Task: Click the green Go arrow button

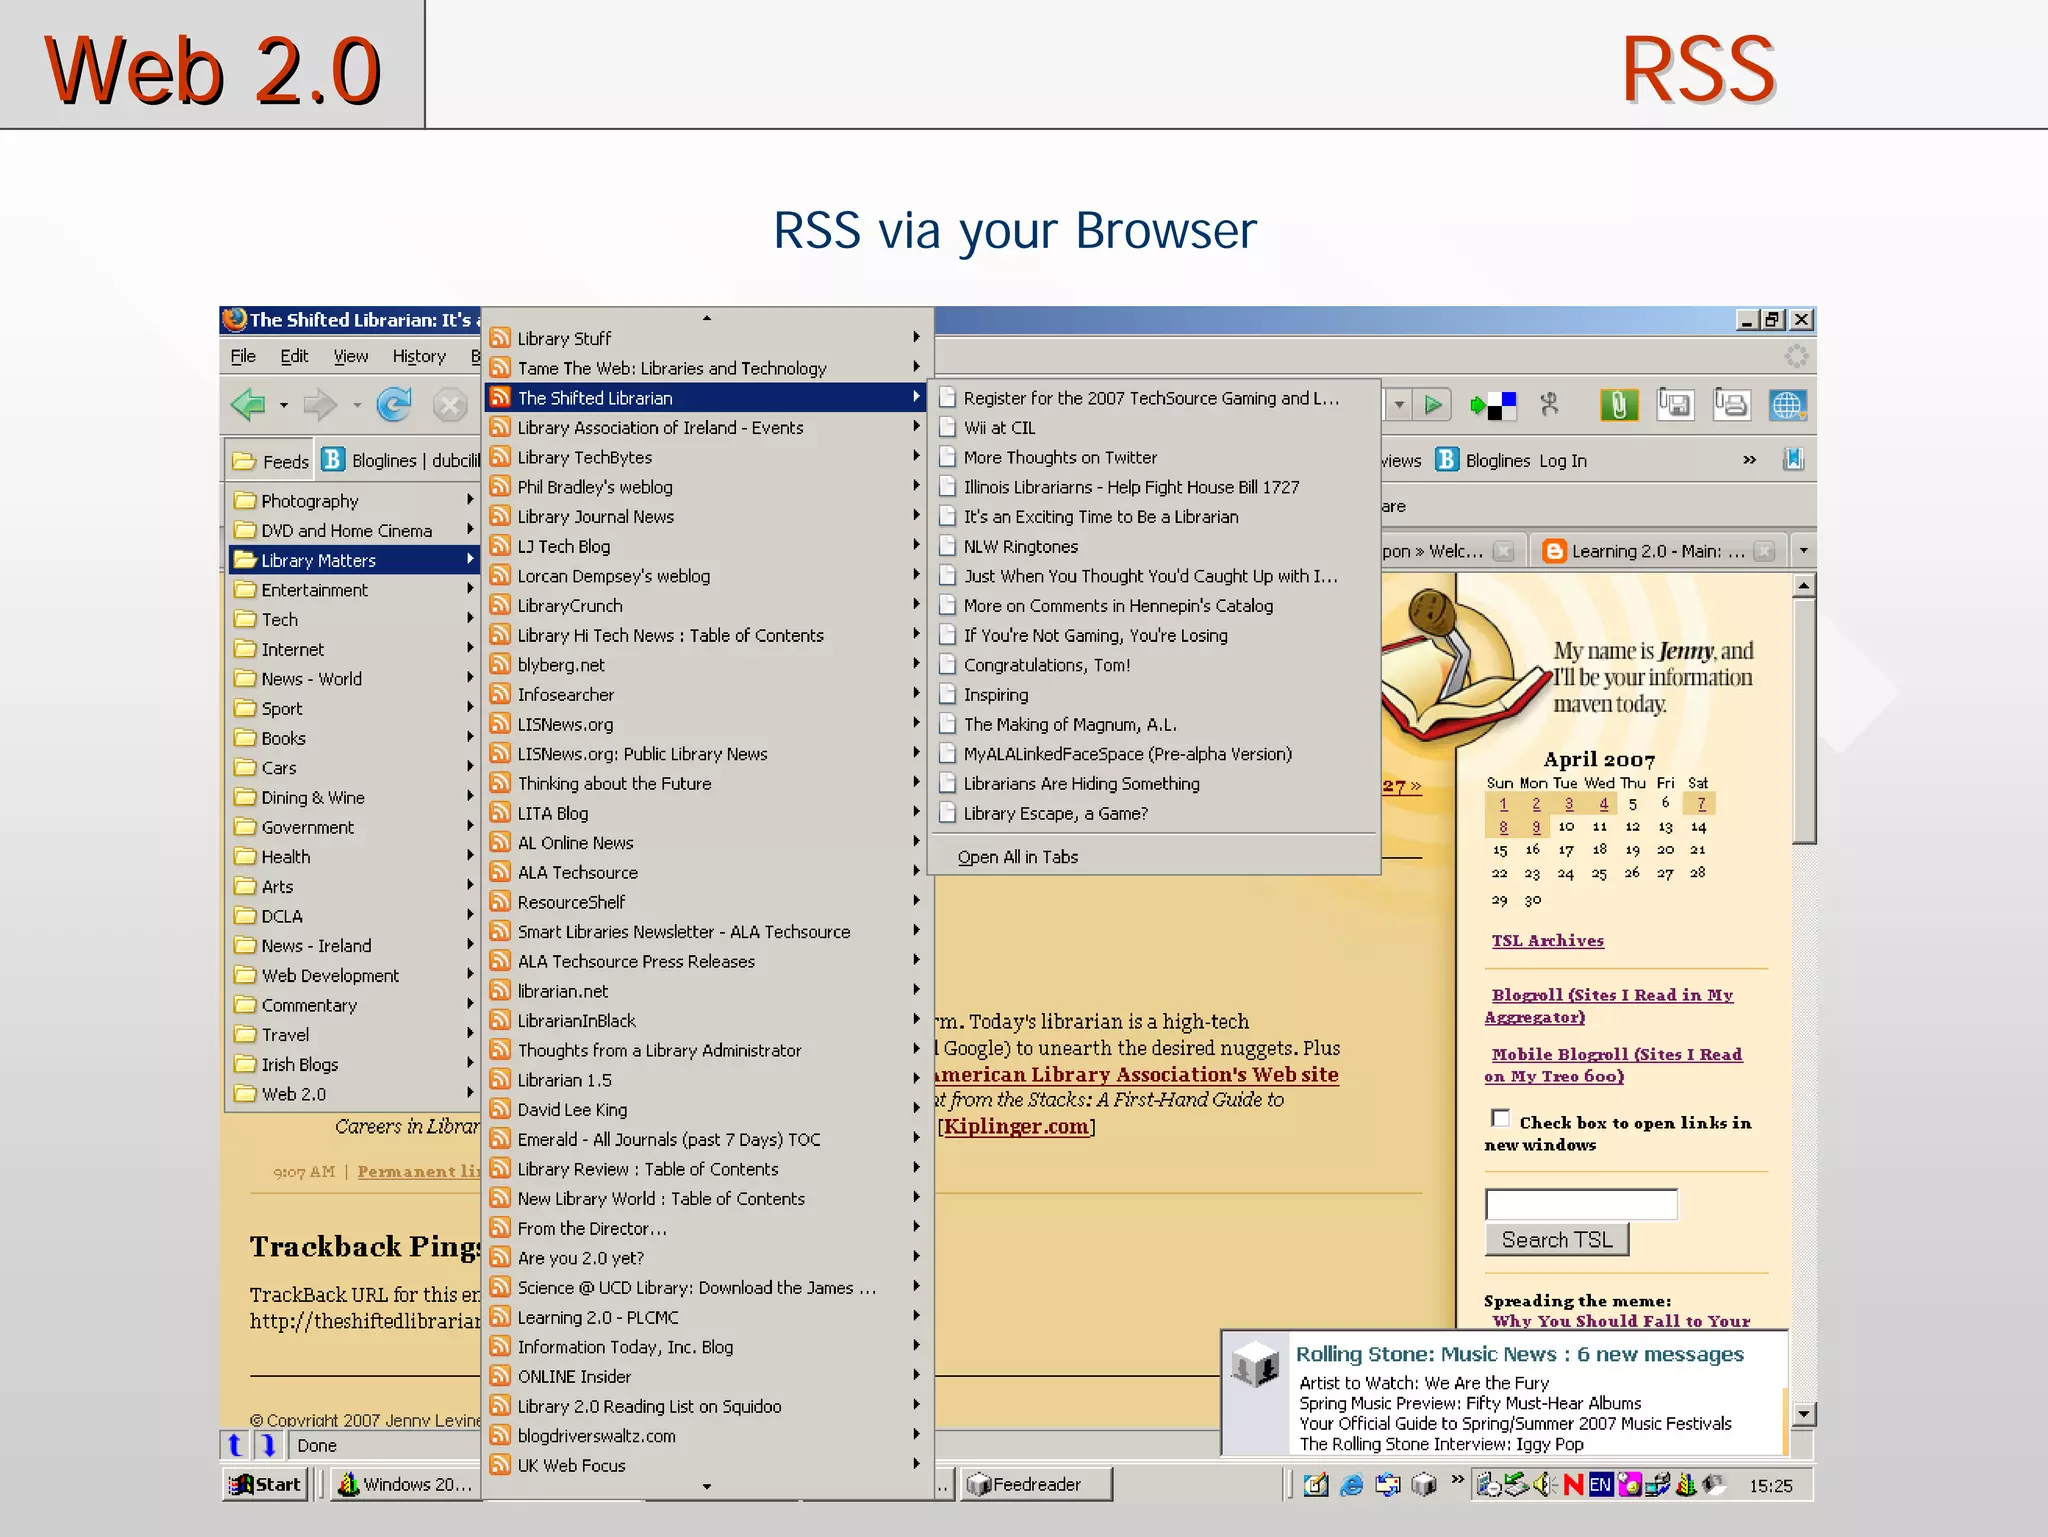Action: pos(1433,405)
